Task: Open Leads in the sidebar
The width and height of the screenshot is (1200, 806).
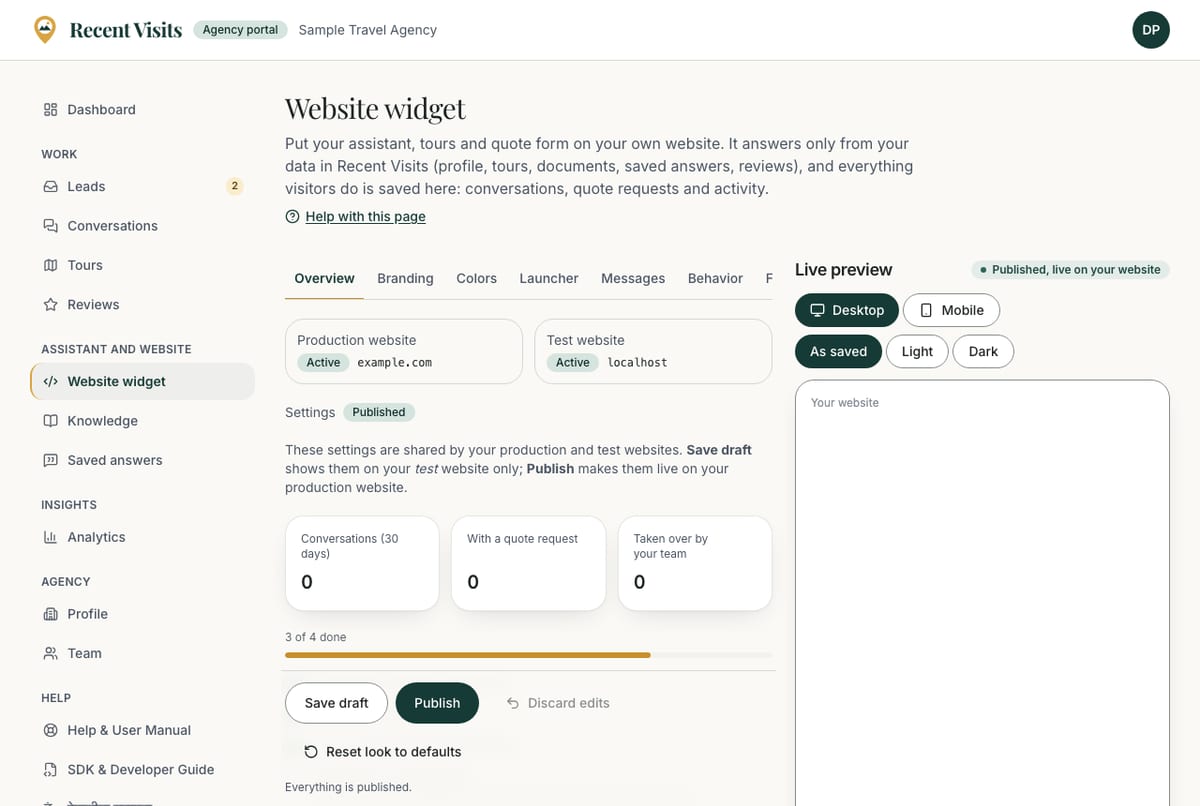Action: (x=142, y=187)
